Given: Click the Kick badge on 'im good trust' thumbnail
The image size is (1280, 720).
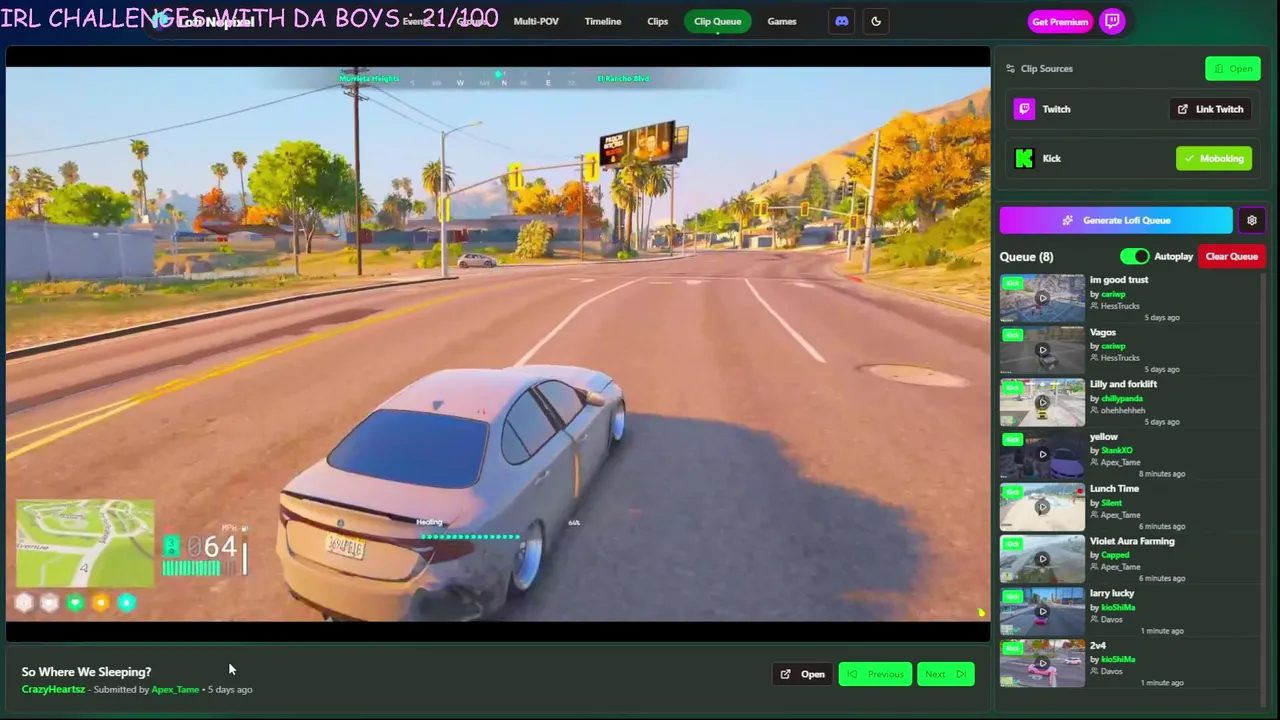Looking at the screenshot, I should tap(1013, 283).
